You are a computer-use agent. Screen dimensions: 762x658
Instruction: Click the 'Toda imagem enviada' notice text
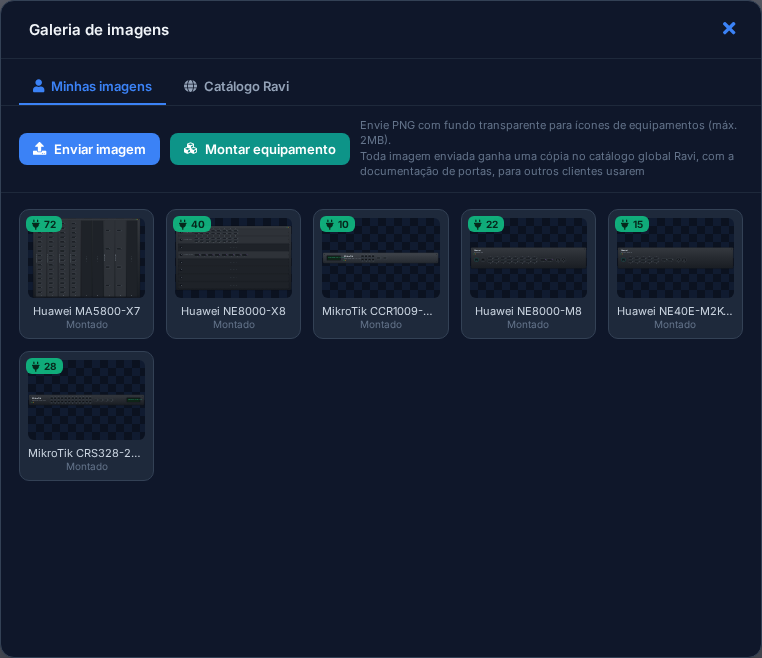(x=547, y=164)
